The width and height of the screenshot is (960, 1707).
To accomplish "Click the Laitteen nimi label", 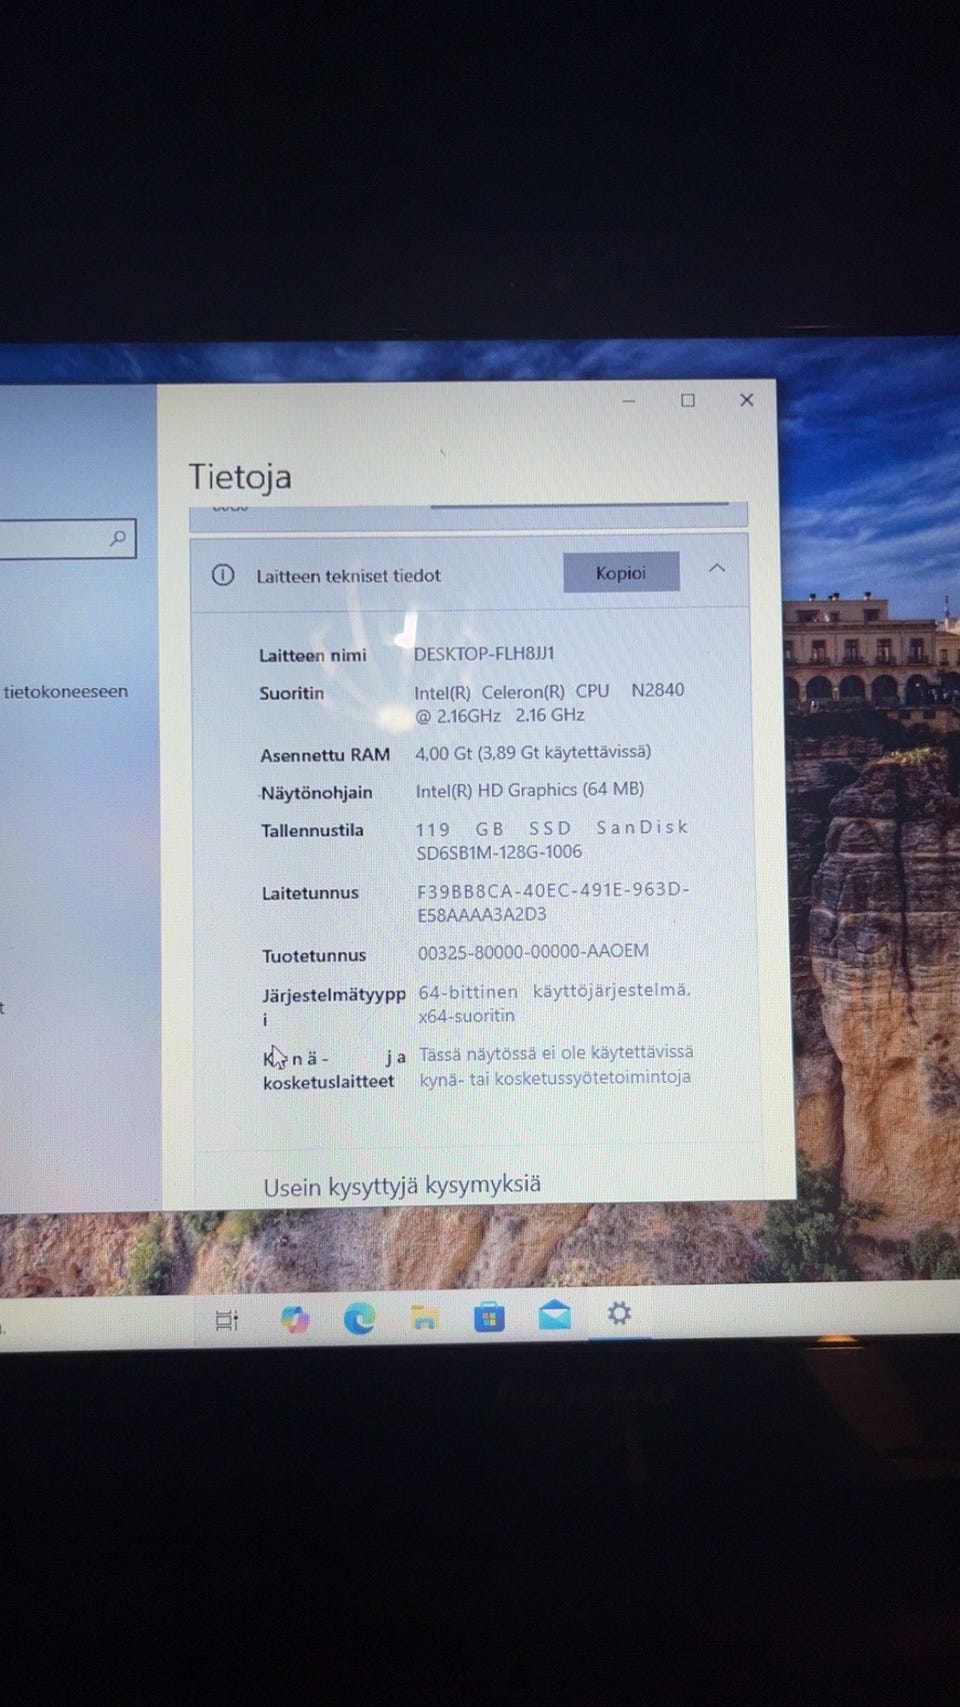I will pyautogui.click(x=313, y=656).
